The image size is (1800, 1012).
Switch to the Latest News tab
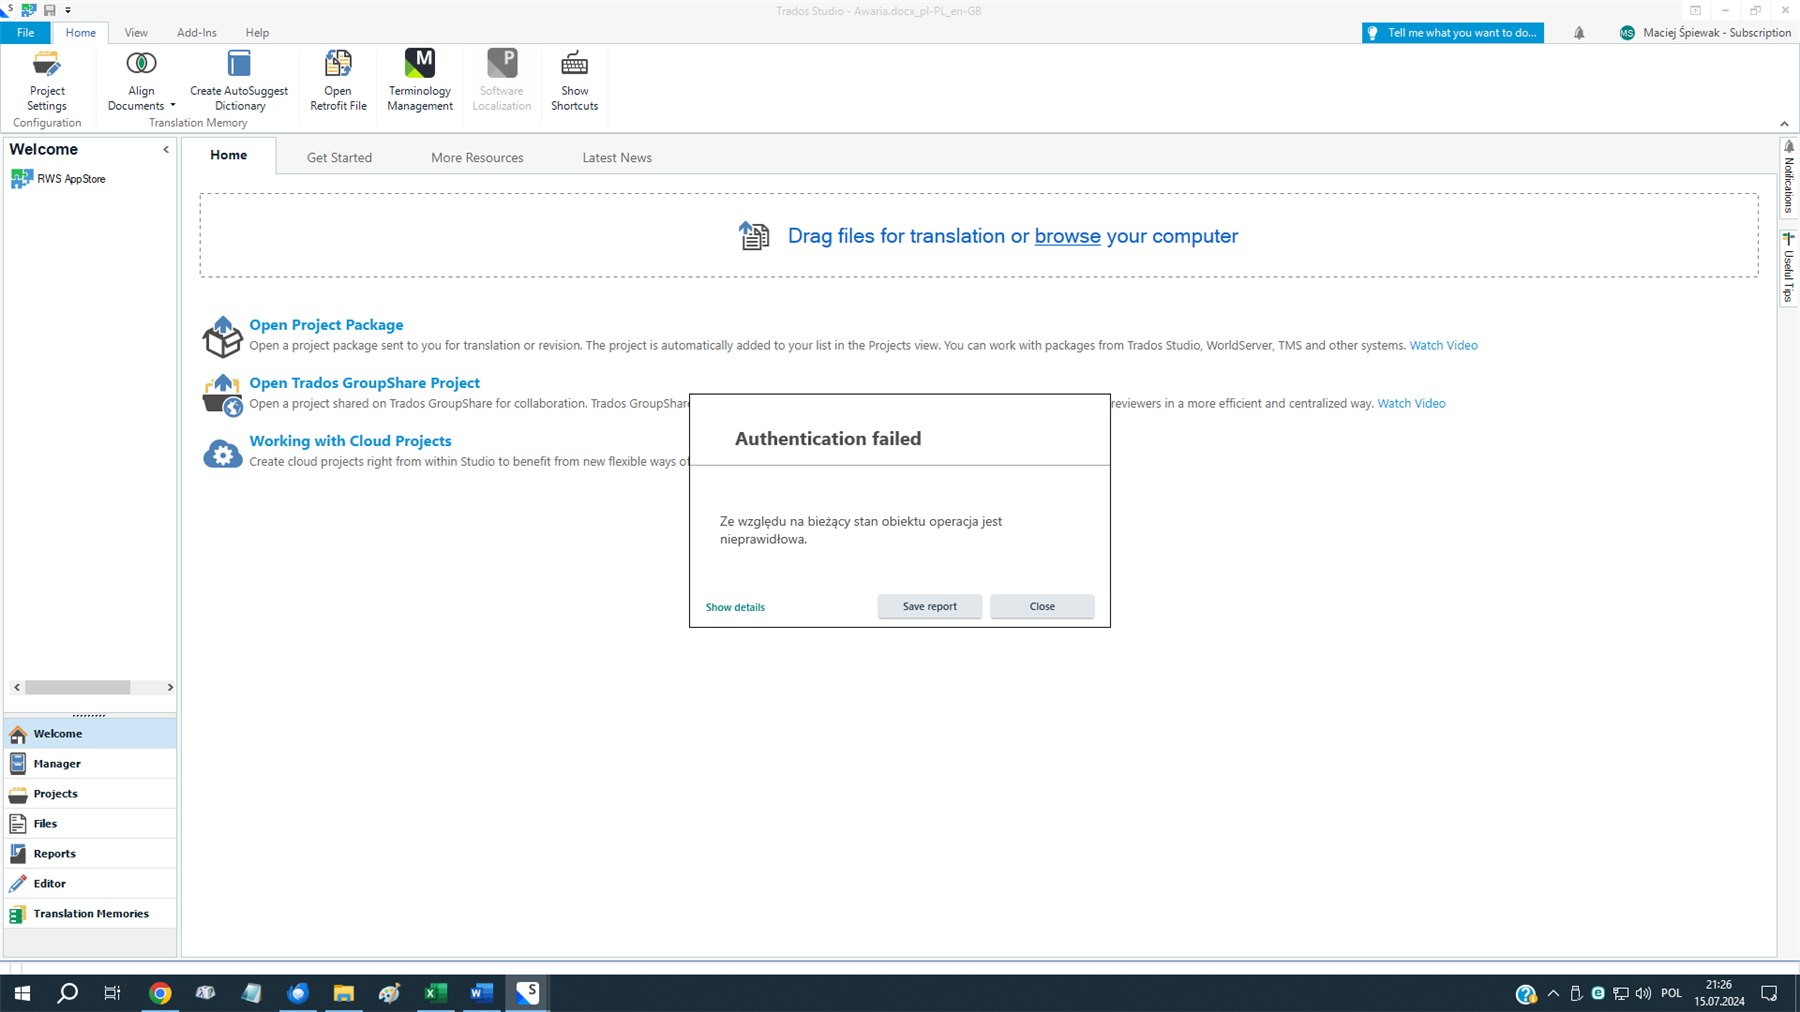click(x=617, y=157)
